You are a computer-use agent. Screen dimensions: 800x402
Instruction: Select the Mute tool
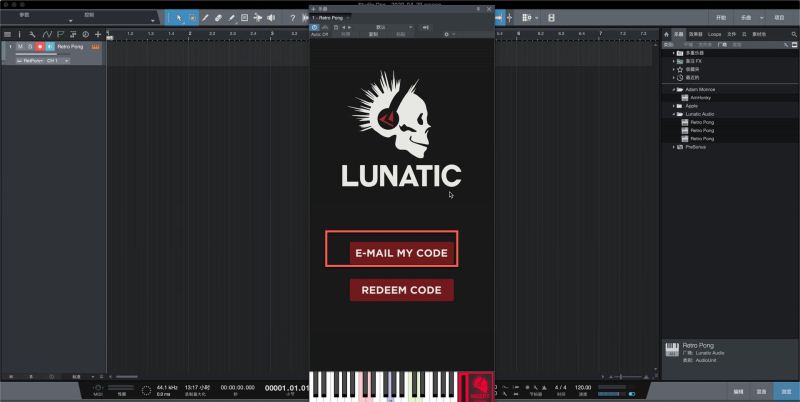[244, 18]
